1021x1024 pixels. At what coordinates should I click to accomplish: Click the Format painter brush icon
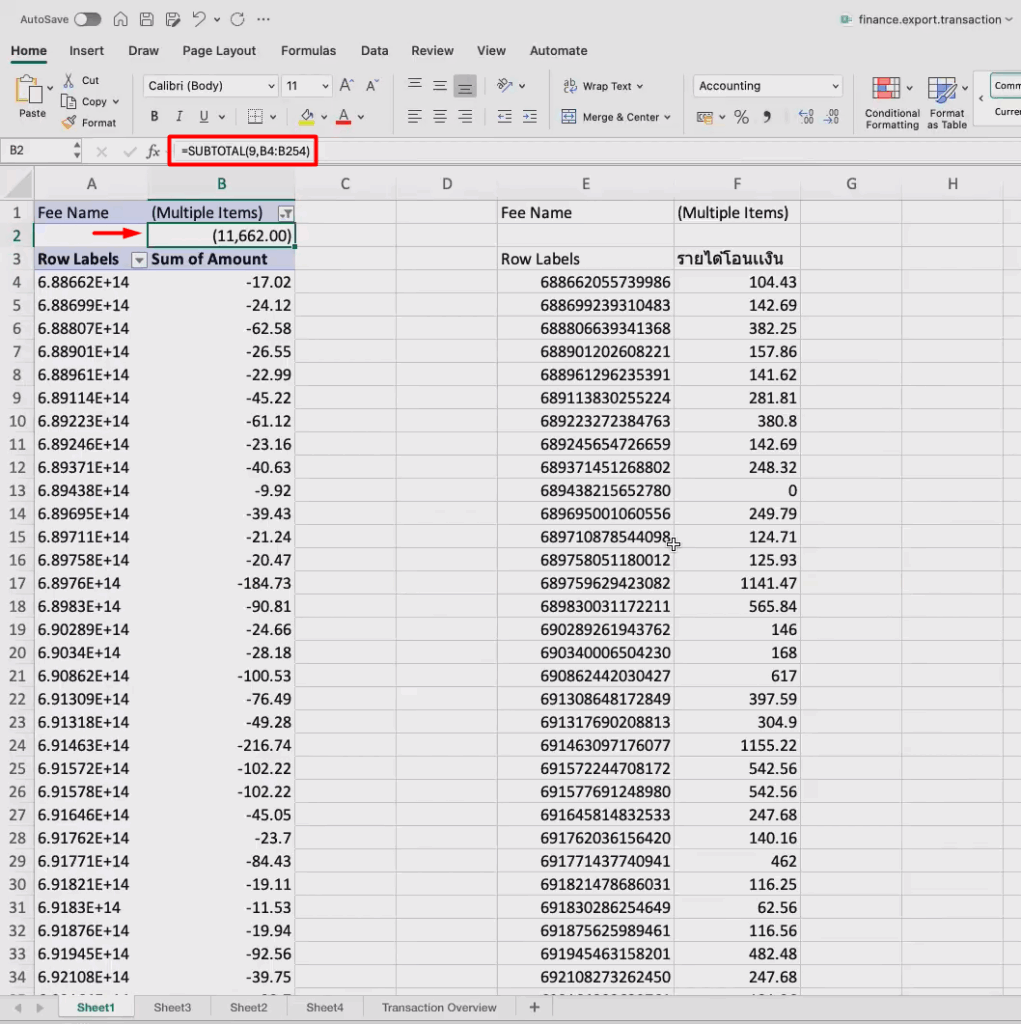pos(69,123)
